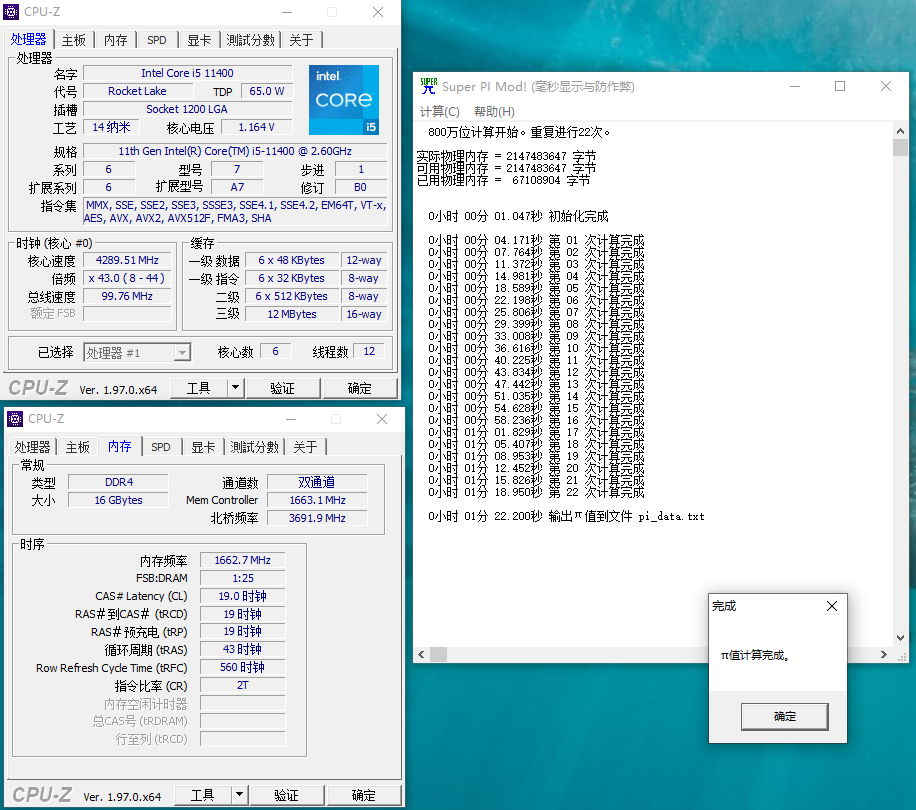Viewport: 916px width, 810px height.
Task: Select the 内存 tab in bottom CPU-Z window
Action: coord(120,446)
